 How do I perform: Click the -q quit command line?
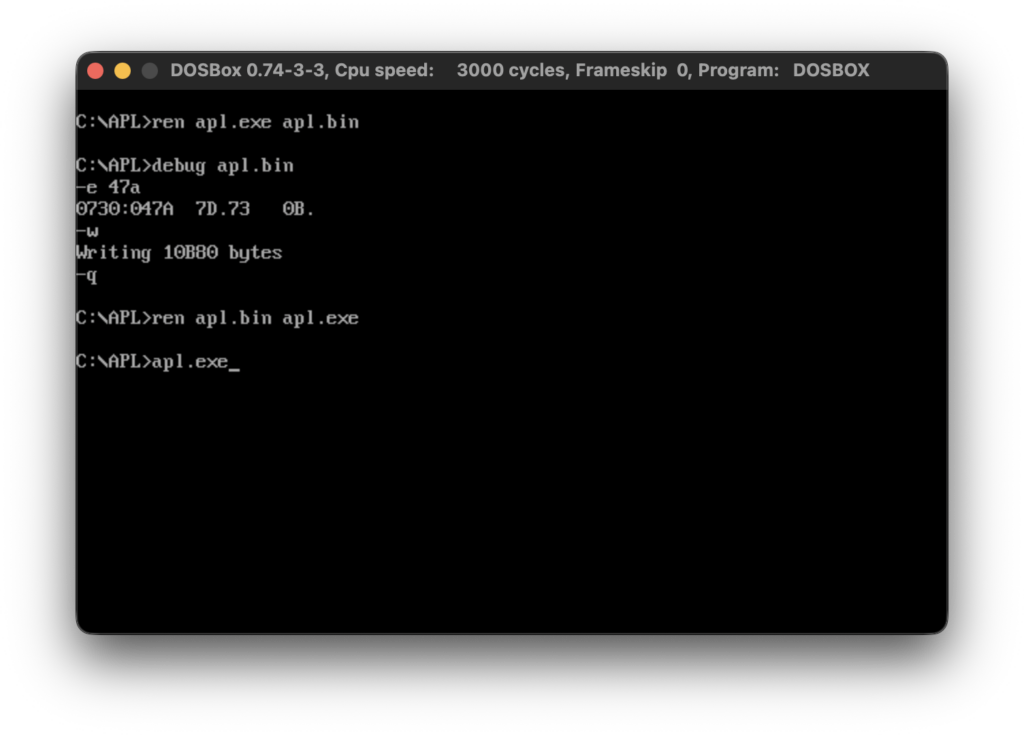tap(87, 275)
